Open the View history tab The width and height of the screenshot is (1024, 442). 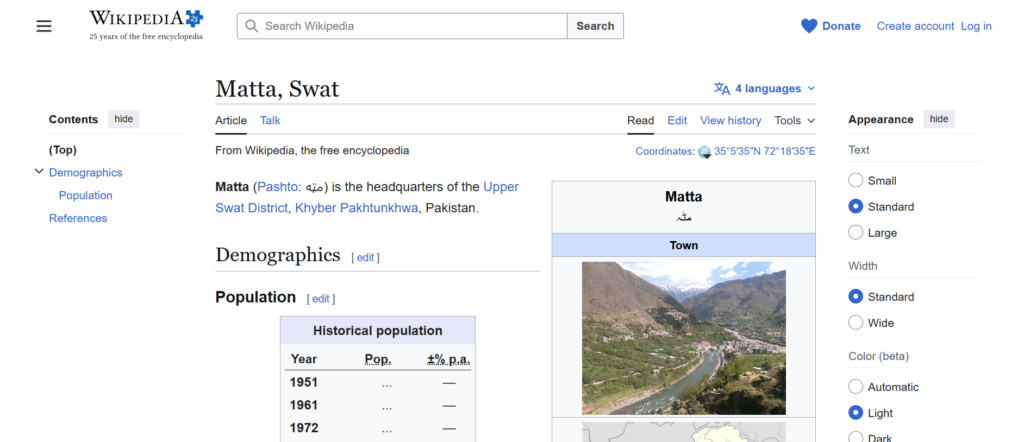[x=731, y=120]
